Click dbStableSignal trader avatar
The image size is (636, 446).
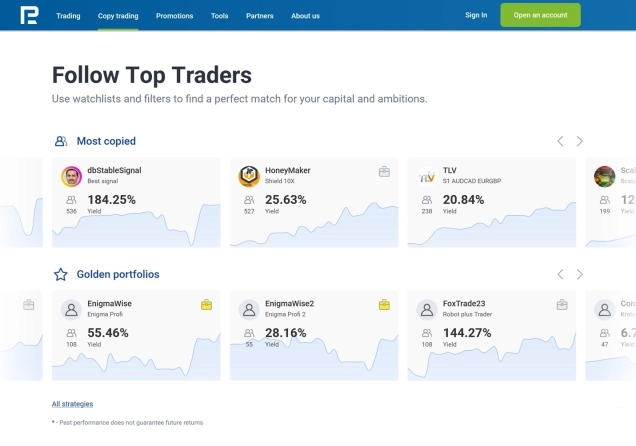coord(71,176)
